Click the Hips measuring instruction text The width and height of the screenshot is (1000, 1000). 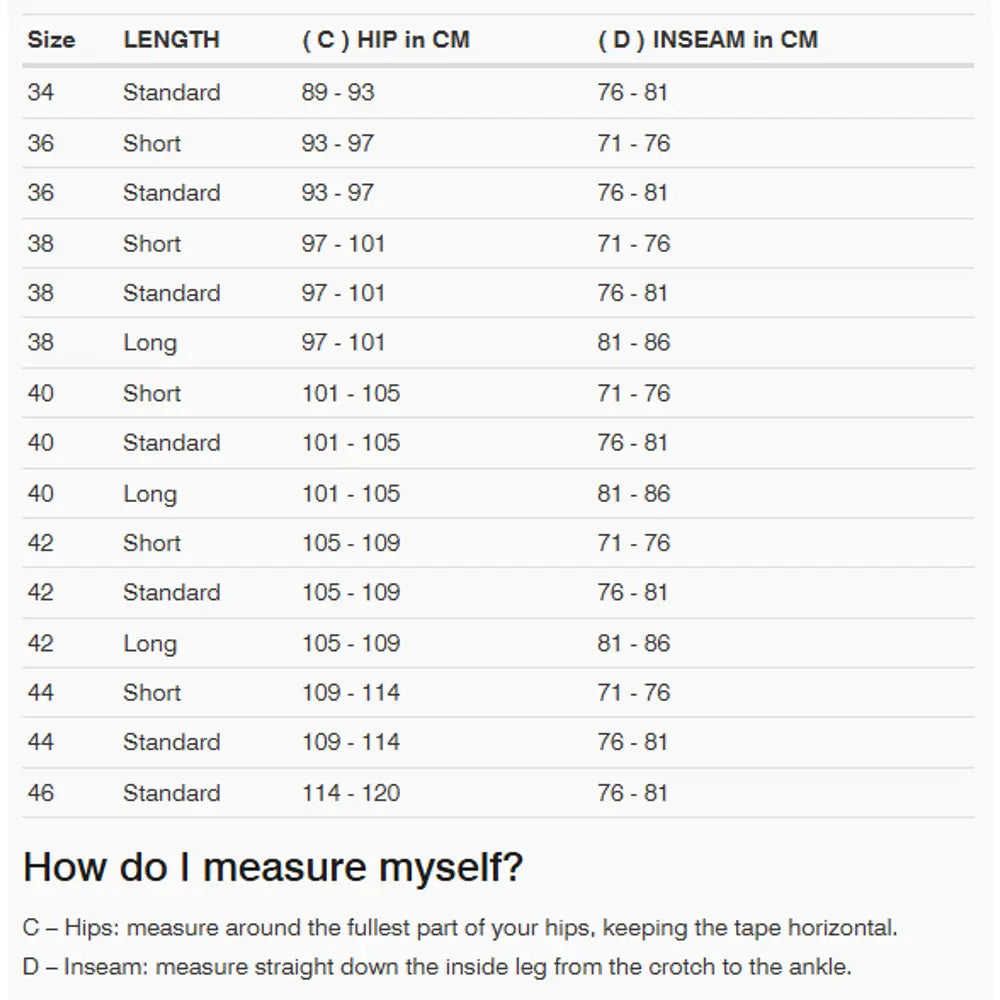coord(460,928)
